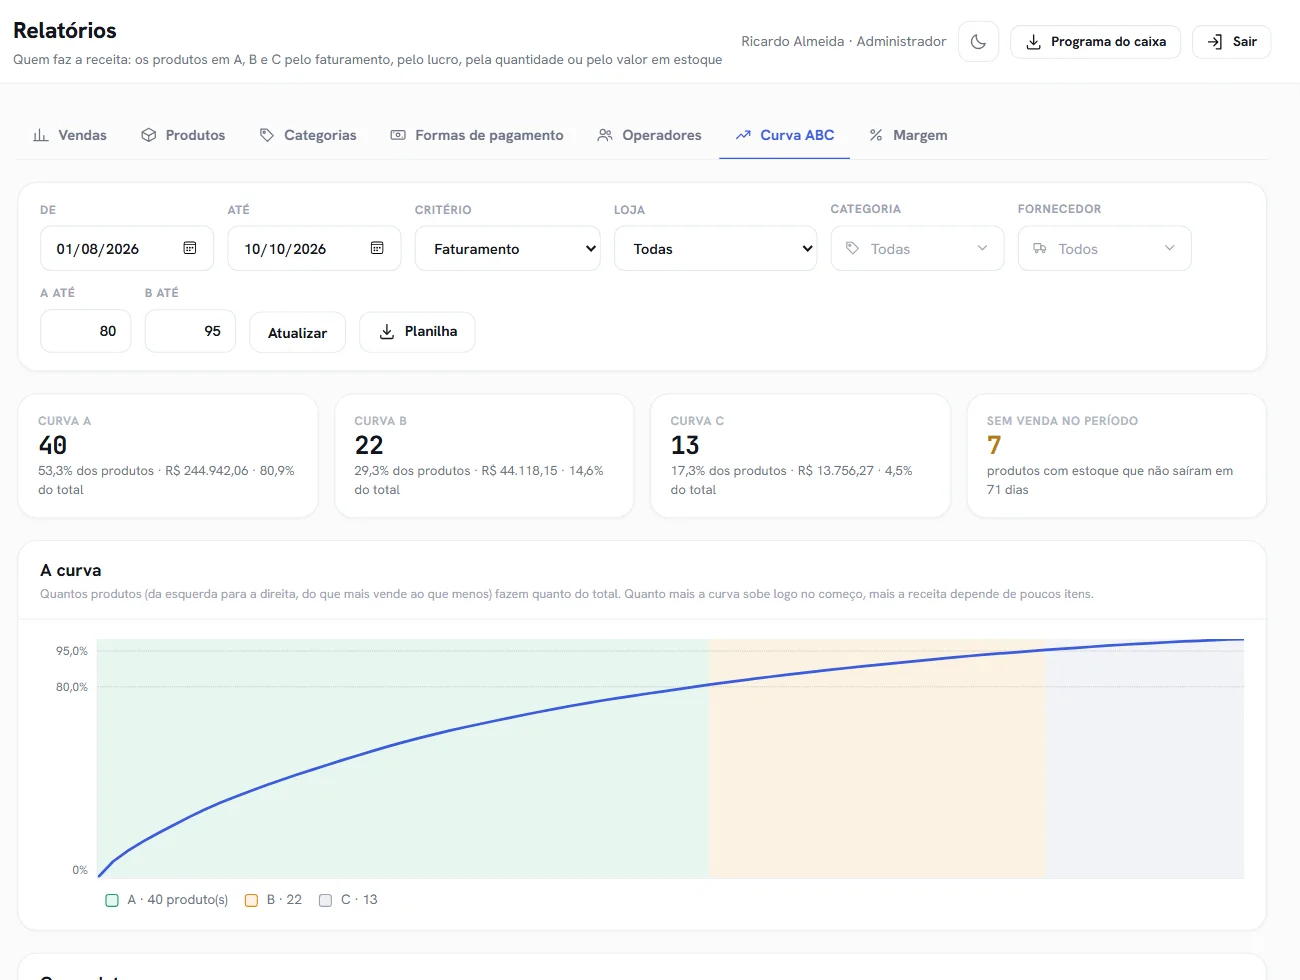Click the Sem venda no período value 7
Viewport: 1300px width, 980px height.
click(x=994, y=445)
